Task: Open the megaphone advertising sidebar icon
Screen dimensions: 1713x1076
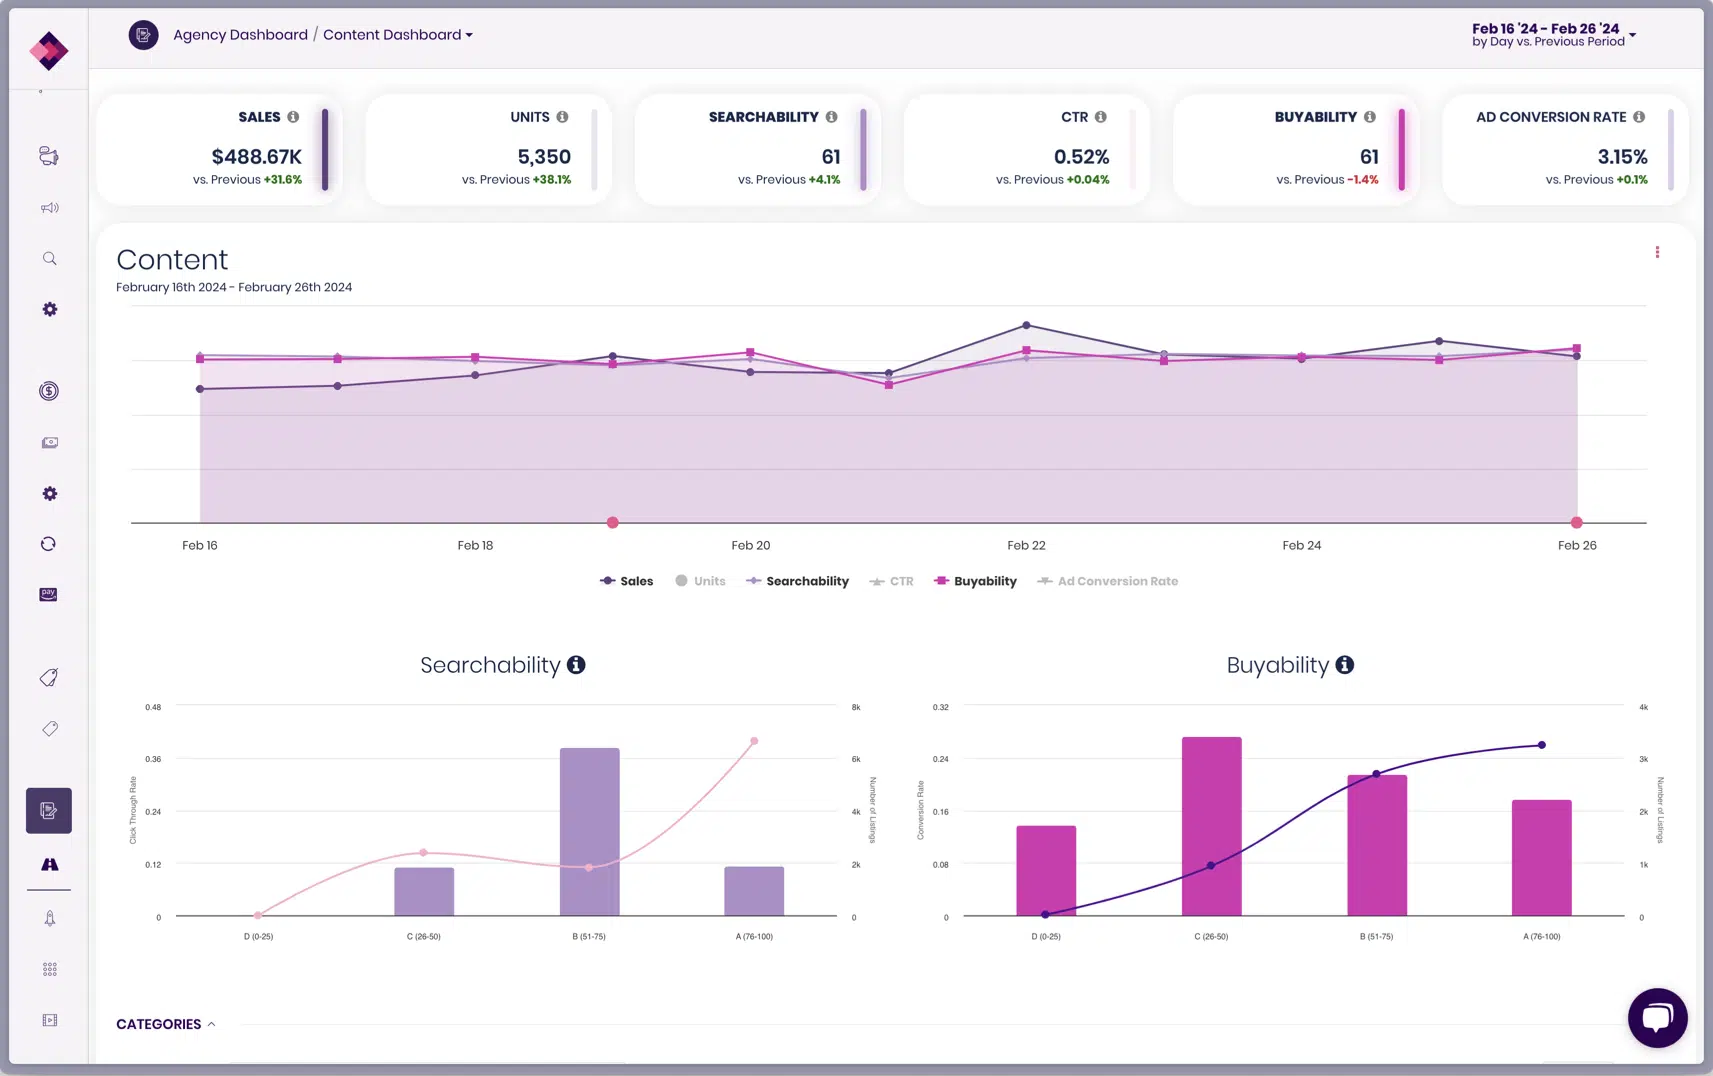Action: point(49,208)
